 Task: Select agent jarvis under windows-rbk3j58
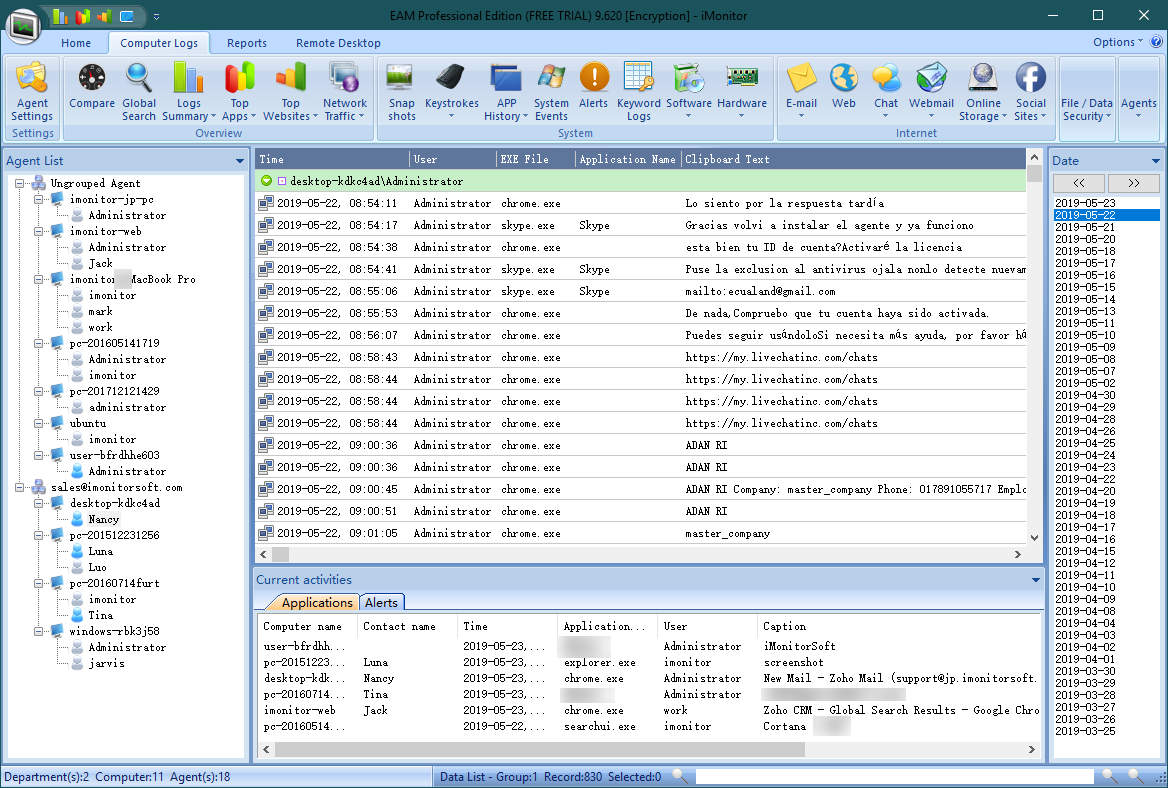[x=107, y=663]
